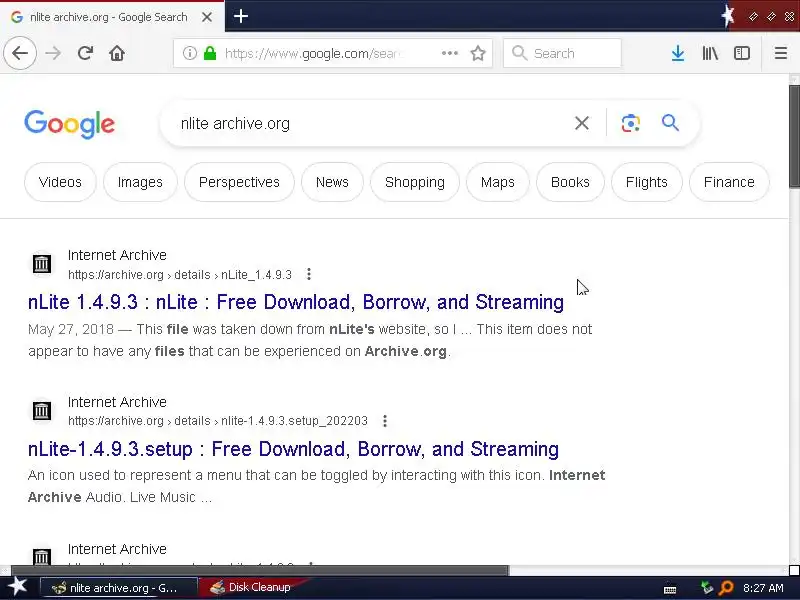Submit search with the blue magnifier
Image resolution: width=800 pixels, height=600 pixels.
pos(670,123)
